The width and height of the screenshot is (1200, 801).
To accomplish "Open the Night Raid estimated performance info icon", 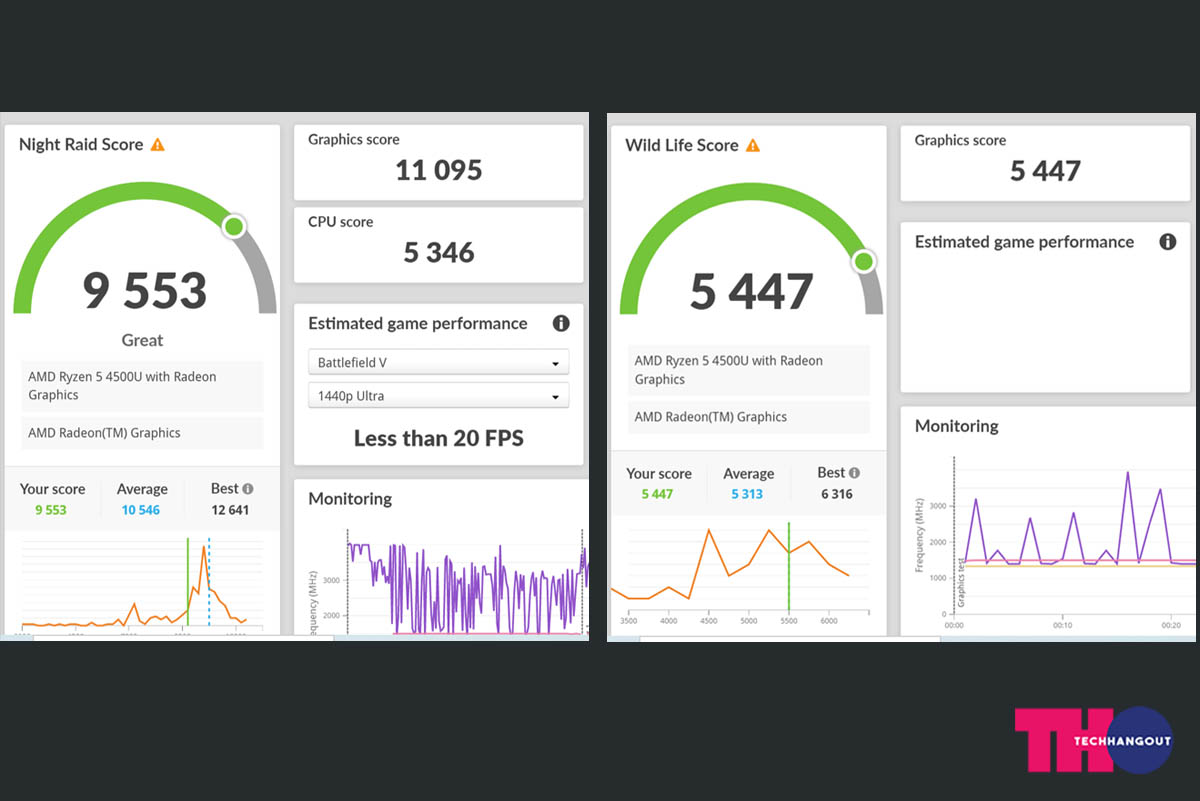I will [x=561, y=323].
